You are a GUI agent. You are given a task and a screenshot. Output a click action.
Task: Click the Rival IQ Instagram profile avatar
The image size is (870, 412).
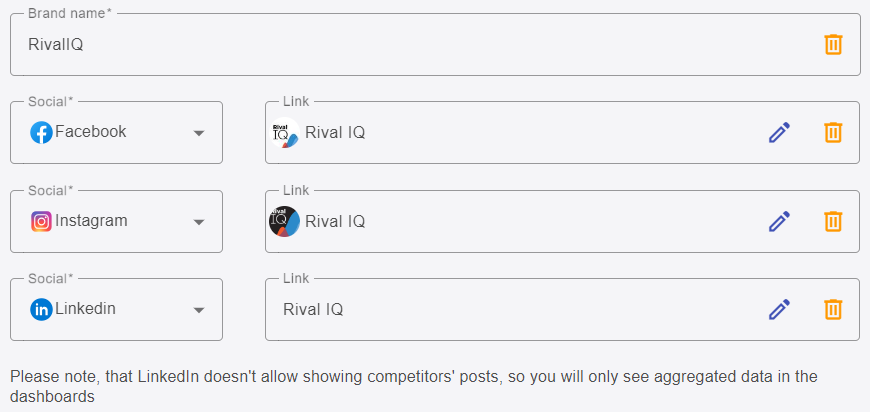coord(285,221)
